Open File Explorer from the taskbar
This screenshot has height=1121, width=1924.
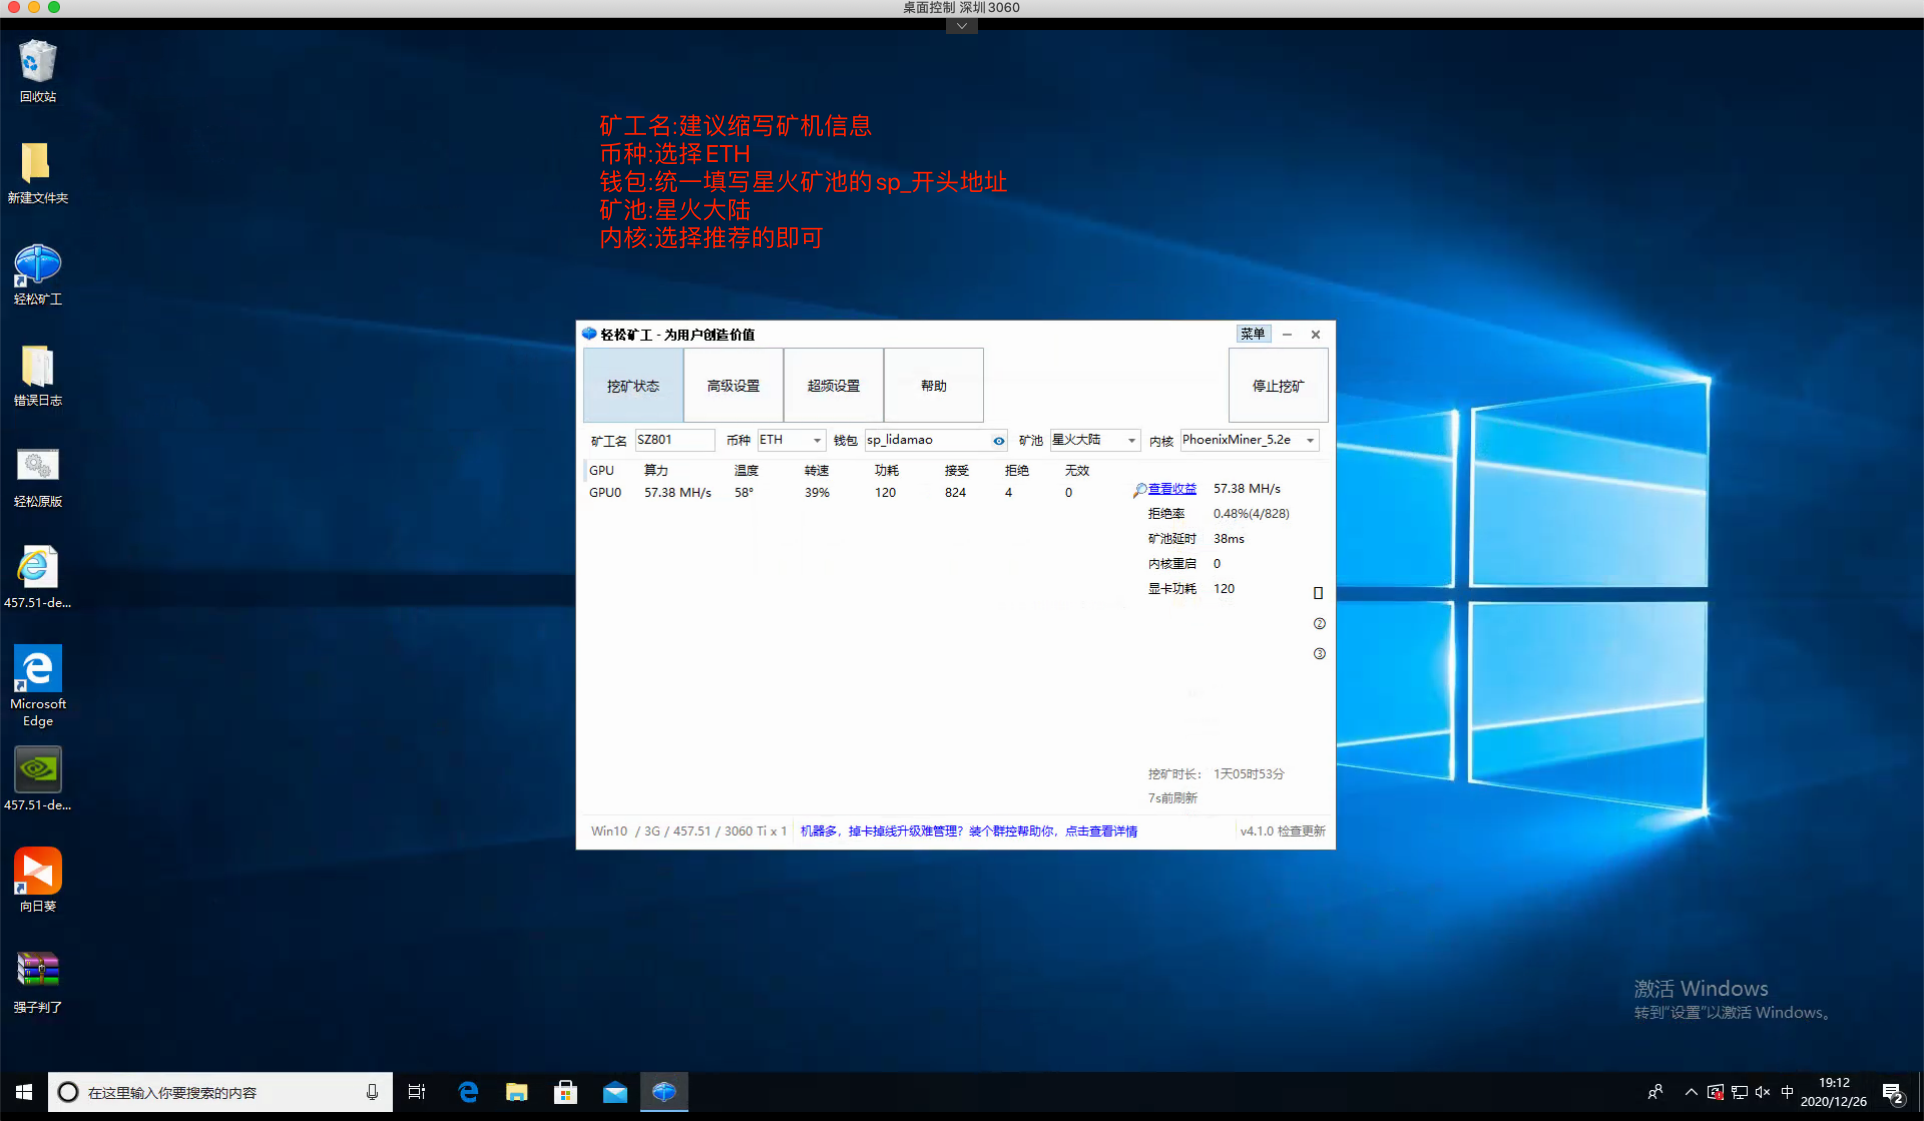(x=517, y=1092)
